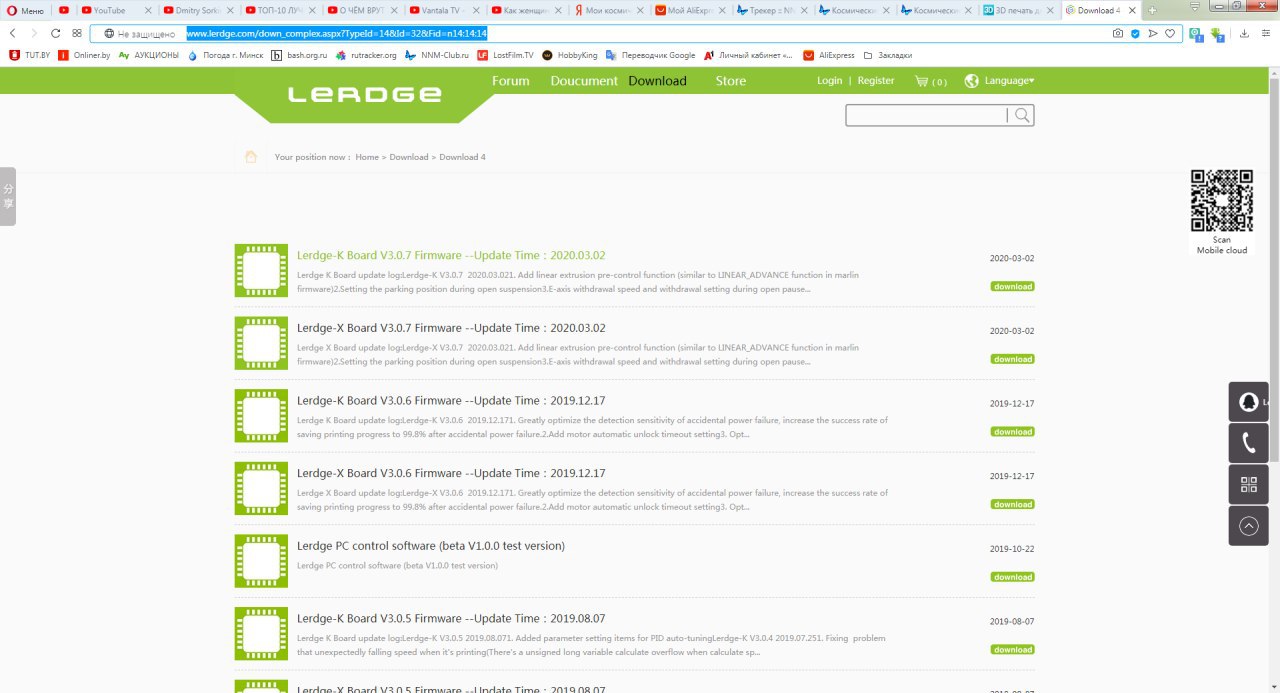Open the TUT.BY bookmark
Image resolution: width=1280 pixels, height=693 pixels.
pos(29,55)
